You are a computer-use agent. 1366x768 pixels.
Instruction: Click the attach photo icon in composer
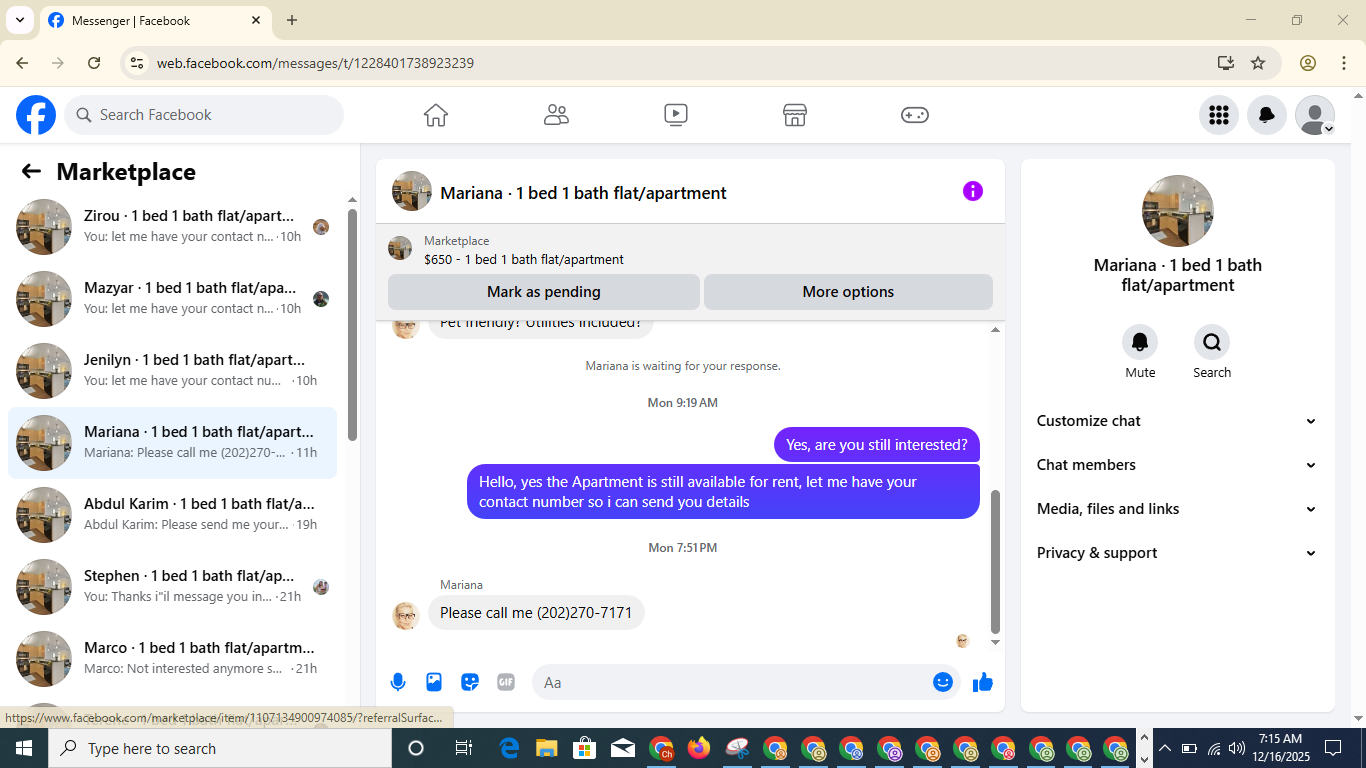pyautogui.click(x=434, y=682)
